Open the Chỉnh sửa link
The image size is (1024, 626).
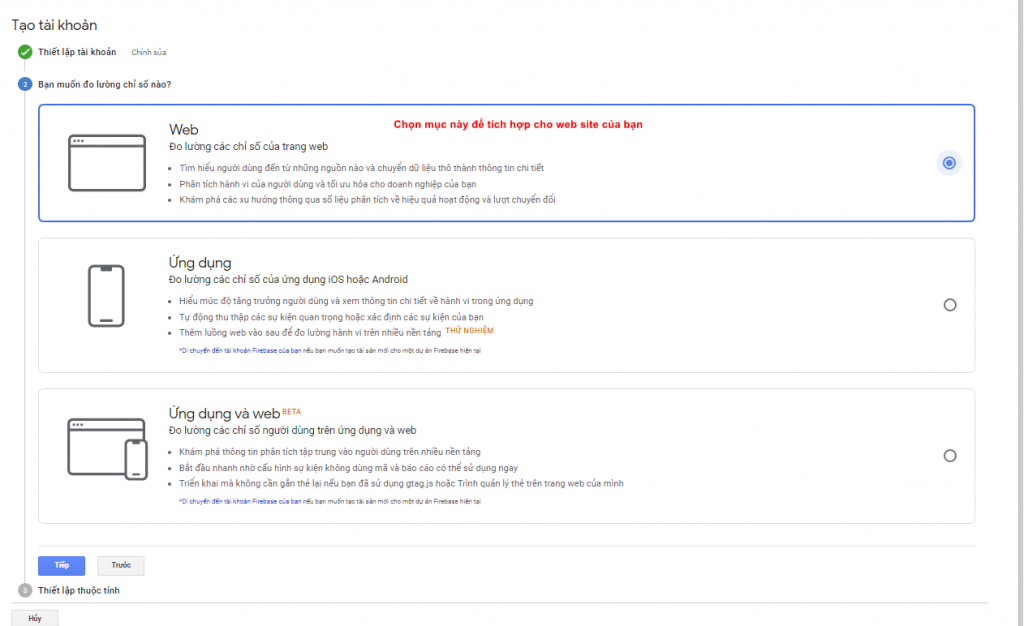click(148, 52)
